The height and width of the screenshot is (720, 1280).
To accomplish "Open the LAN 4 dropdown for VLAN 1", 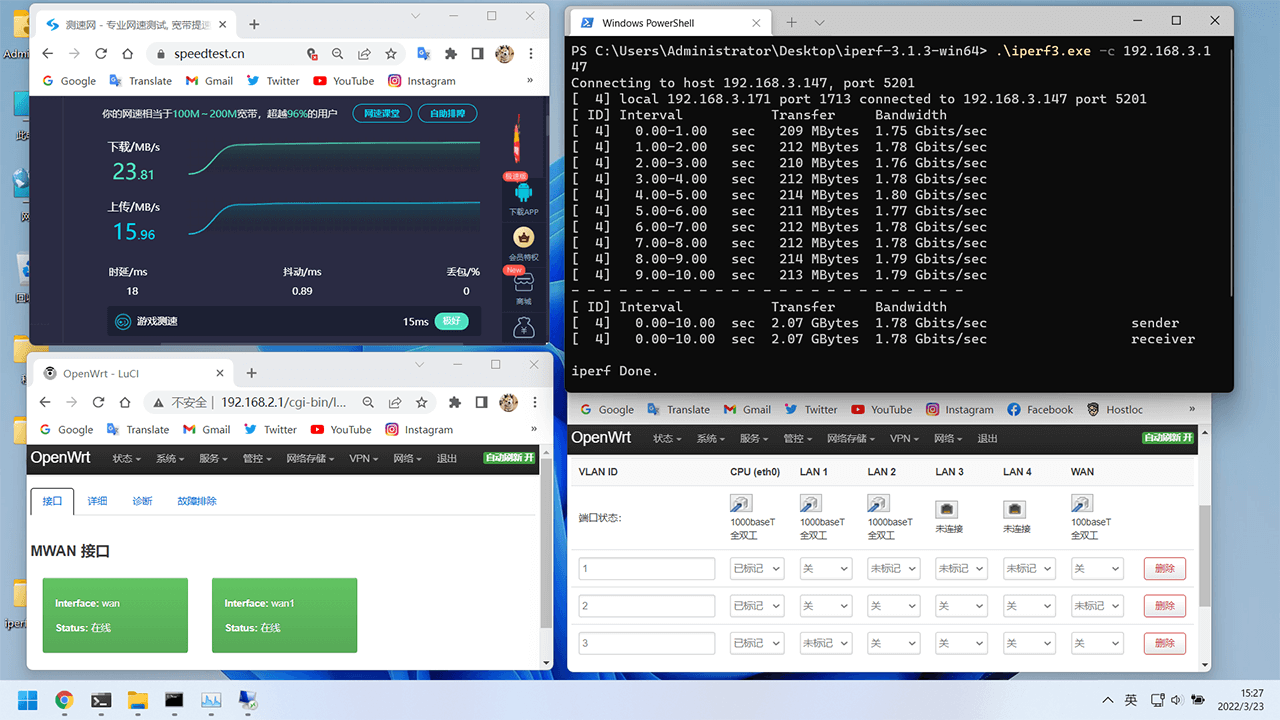I will [x=1029, y=568].
